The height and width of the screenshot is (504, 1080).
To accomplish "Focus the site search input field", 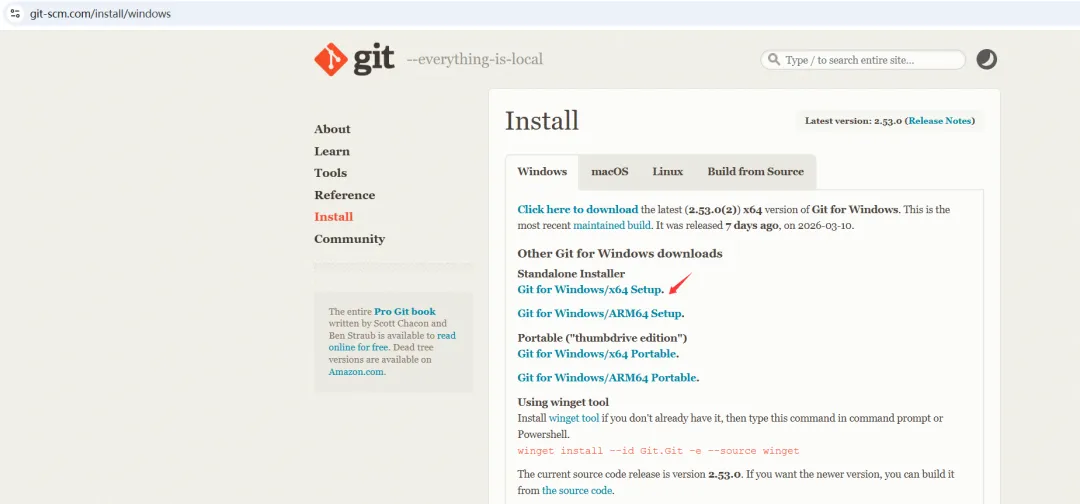I will pyautogui.click(x=863, y=60).
